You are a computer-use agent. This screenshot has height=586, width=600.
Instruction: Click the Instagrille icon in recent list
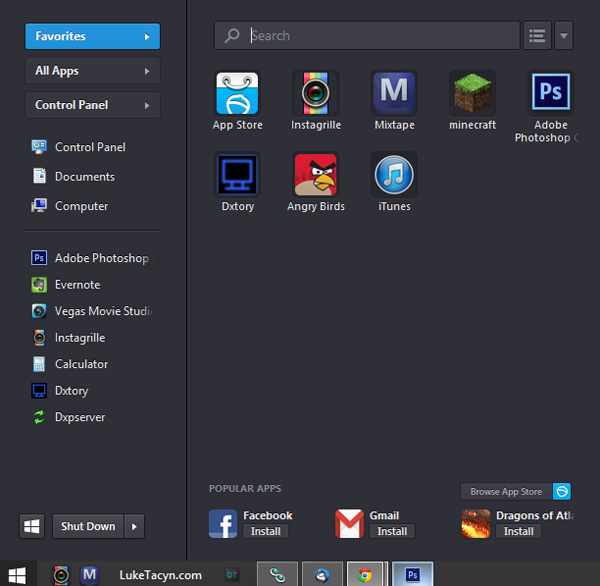coord(39,338)
